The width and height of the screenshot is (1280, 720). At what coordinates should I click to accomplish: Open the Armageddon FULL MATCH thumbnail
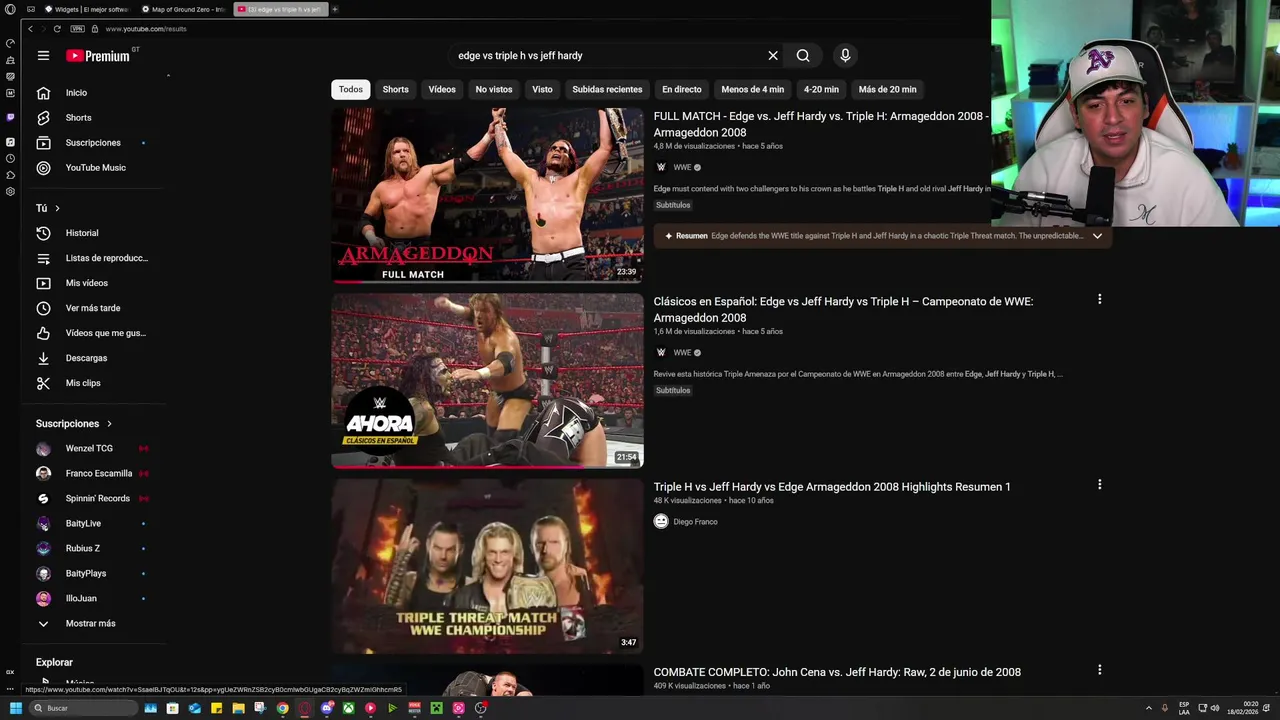pos(487,195)
